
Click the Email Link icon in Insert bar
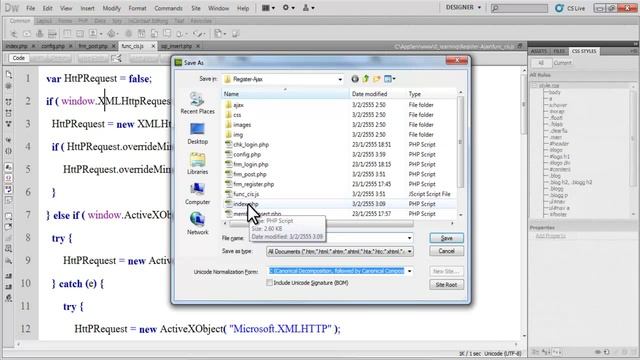pyautogui.click(x=27, y=34)
